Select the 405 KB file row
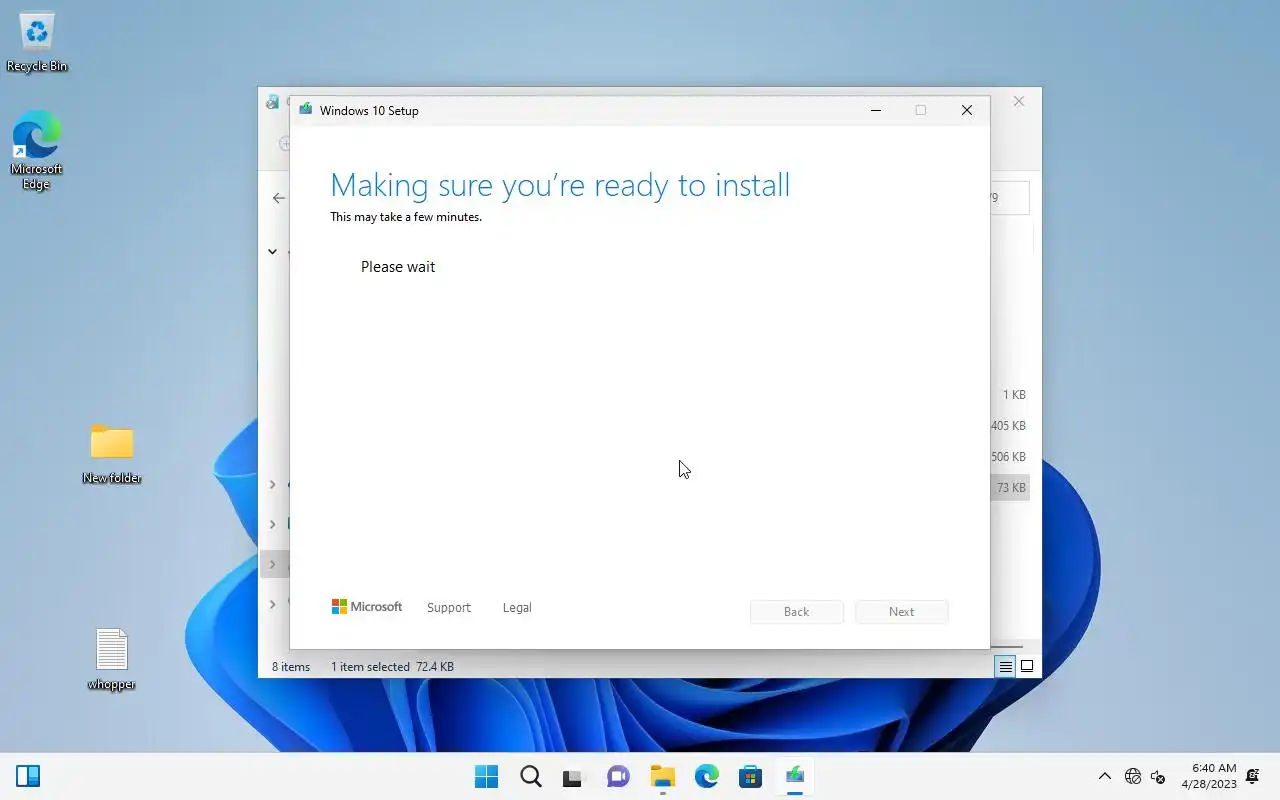This screenshot has height=800, width=1280. (1008, 426)
